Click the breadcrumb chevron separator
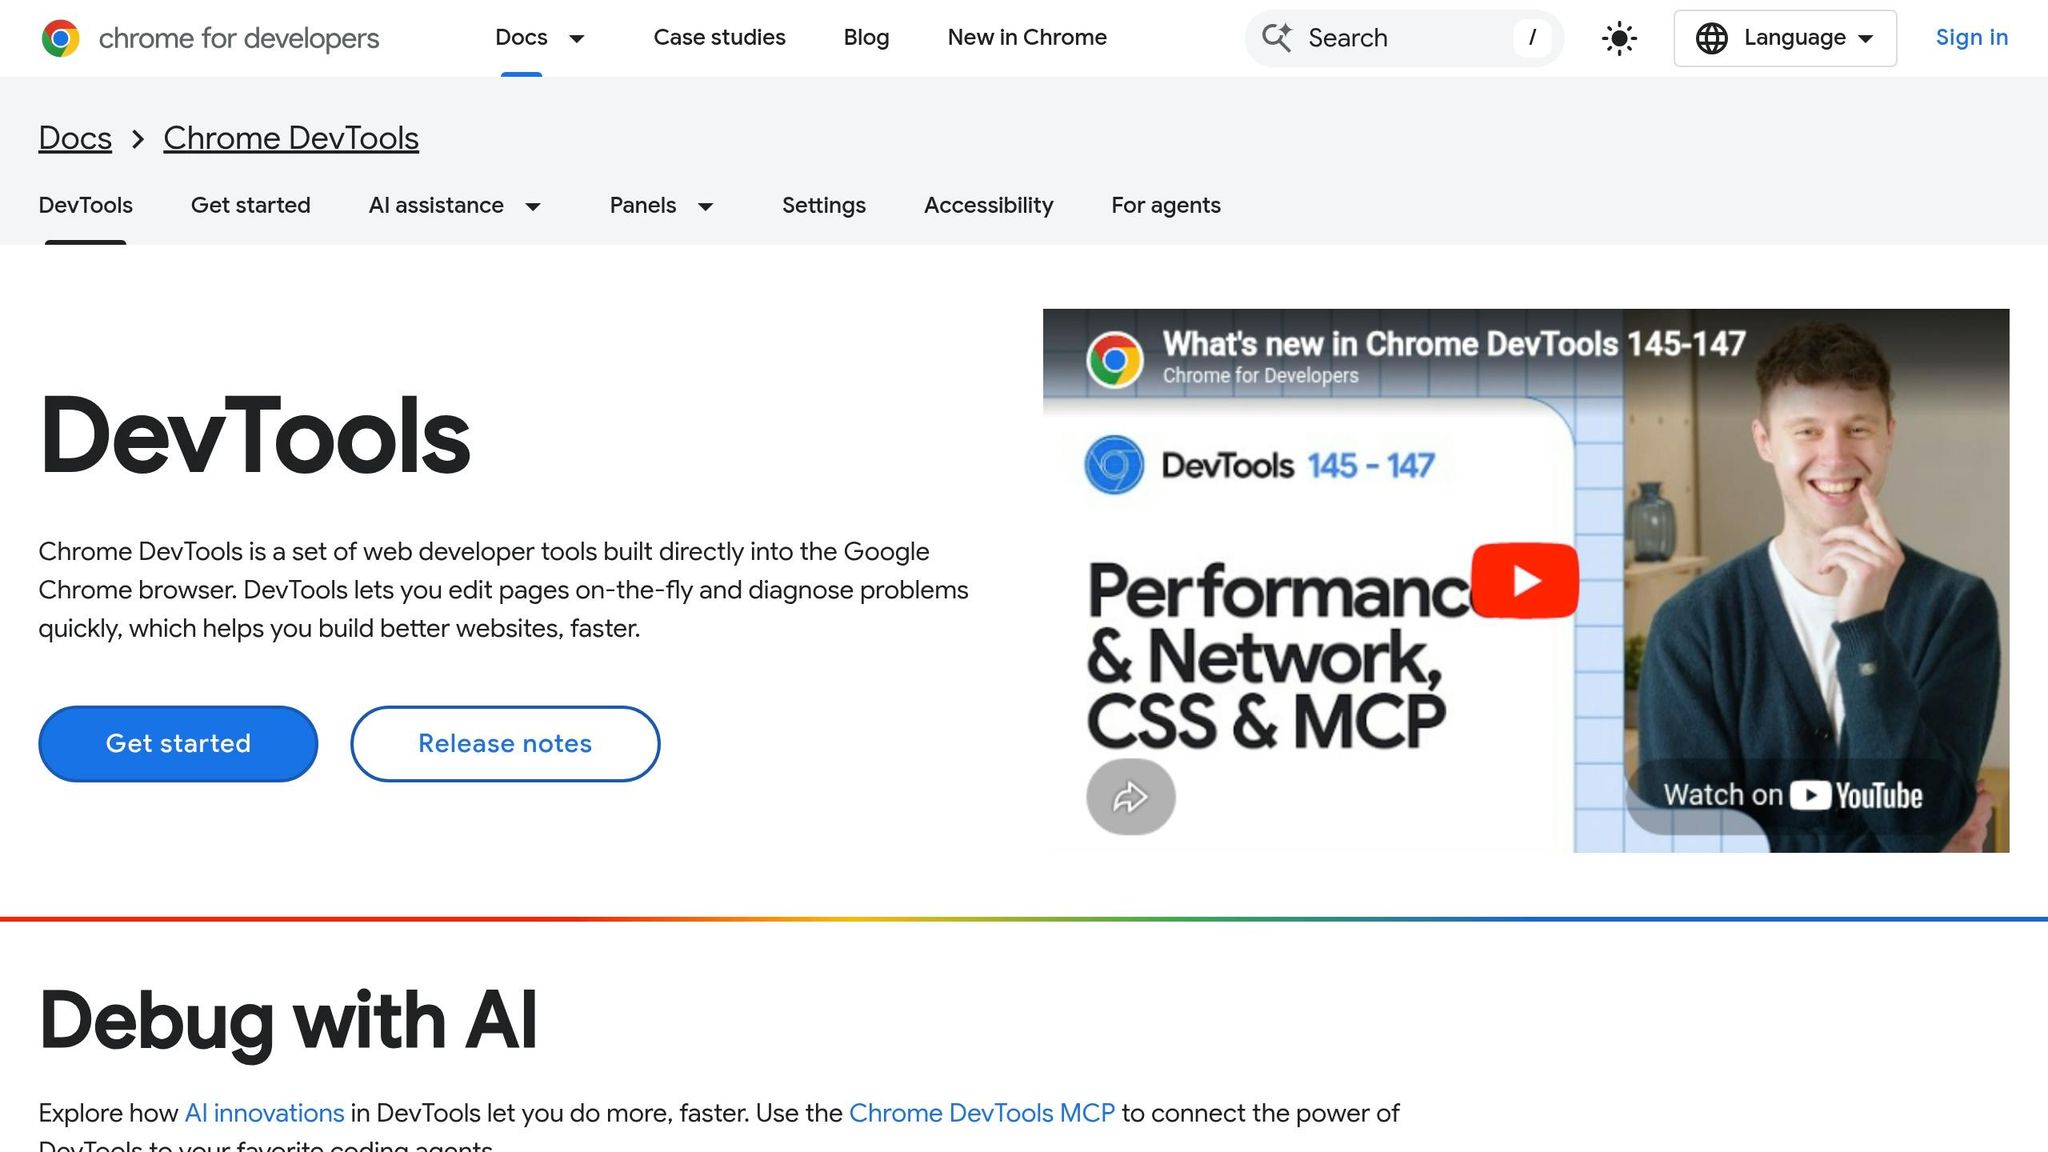The width and height of the screenshot is (2048, 1152). coord(138,139)
